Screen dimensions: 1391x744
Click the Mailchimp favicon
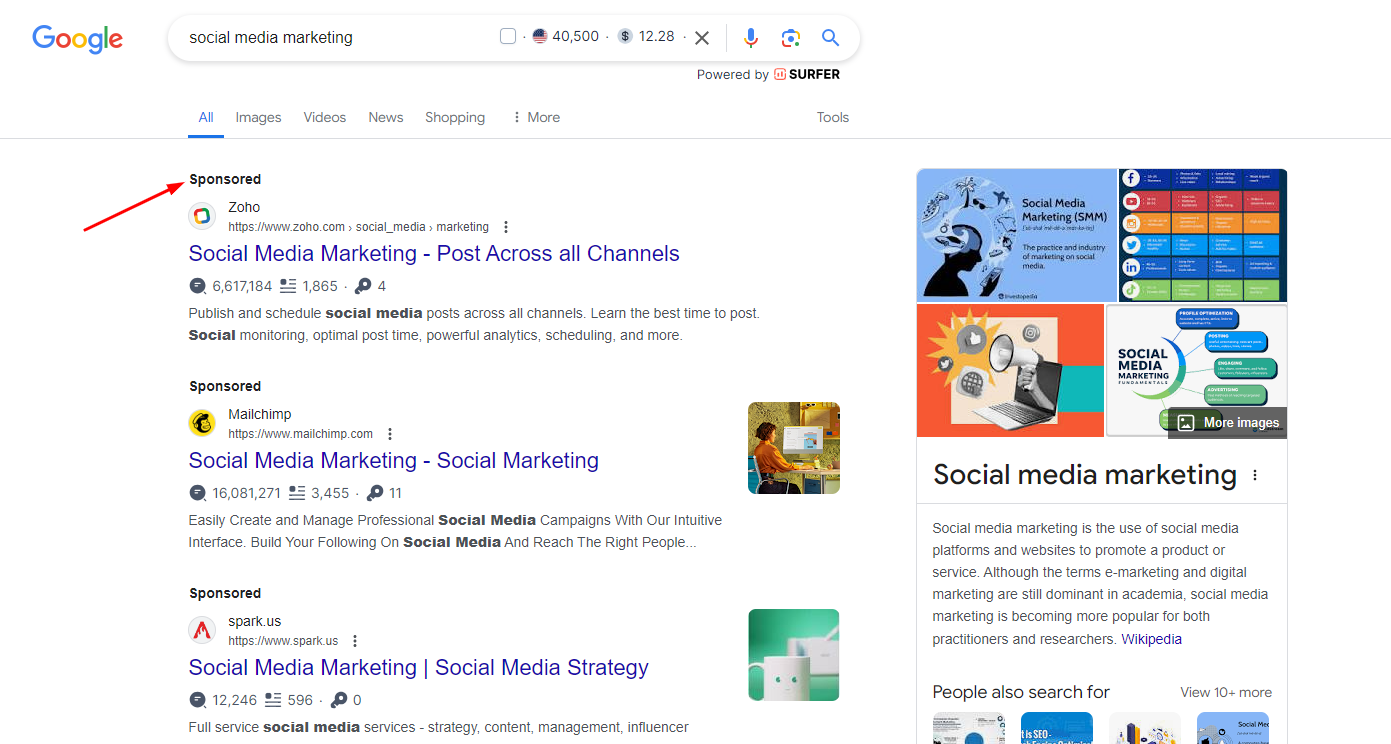[202, 423]
